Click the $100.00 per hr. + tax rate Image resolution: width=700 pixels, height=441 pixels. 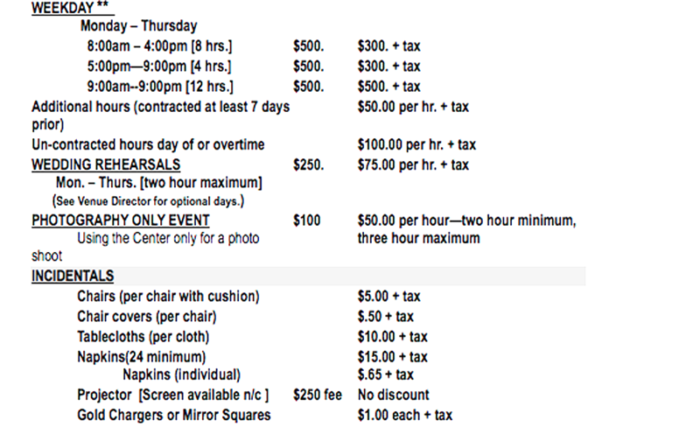click(416, 145)
